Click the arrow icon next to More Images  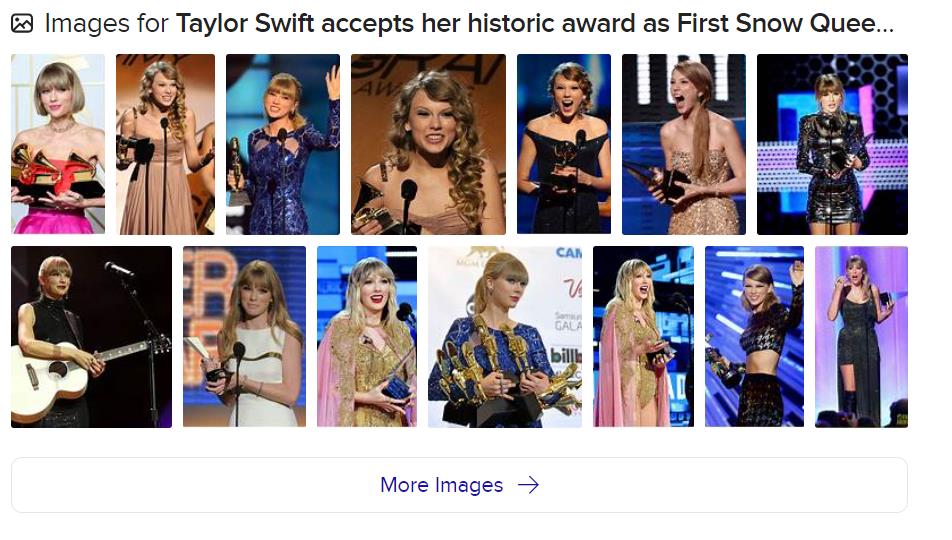click(528, 485)
